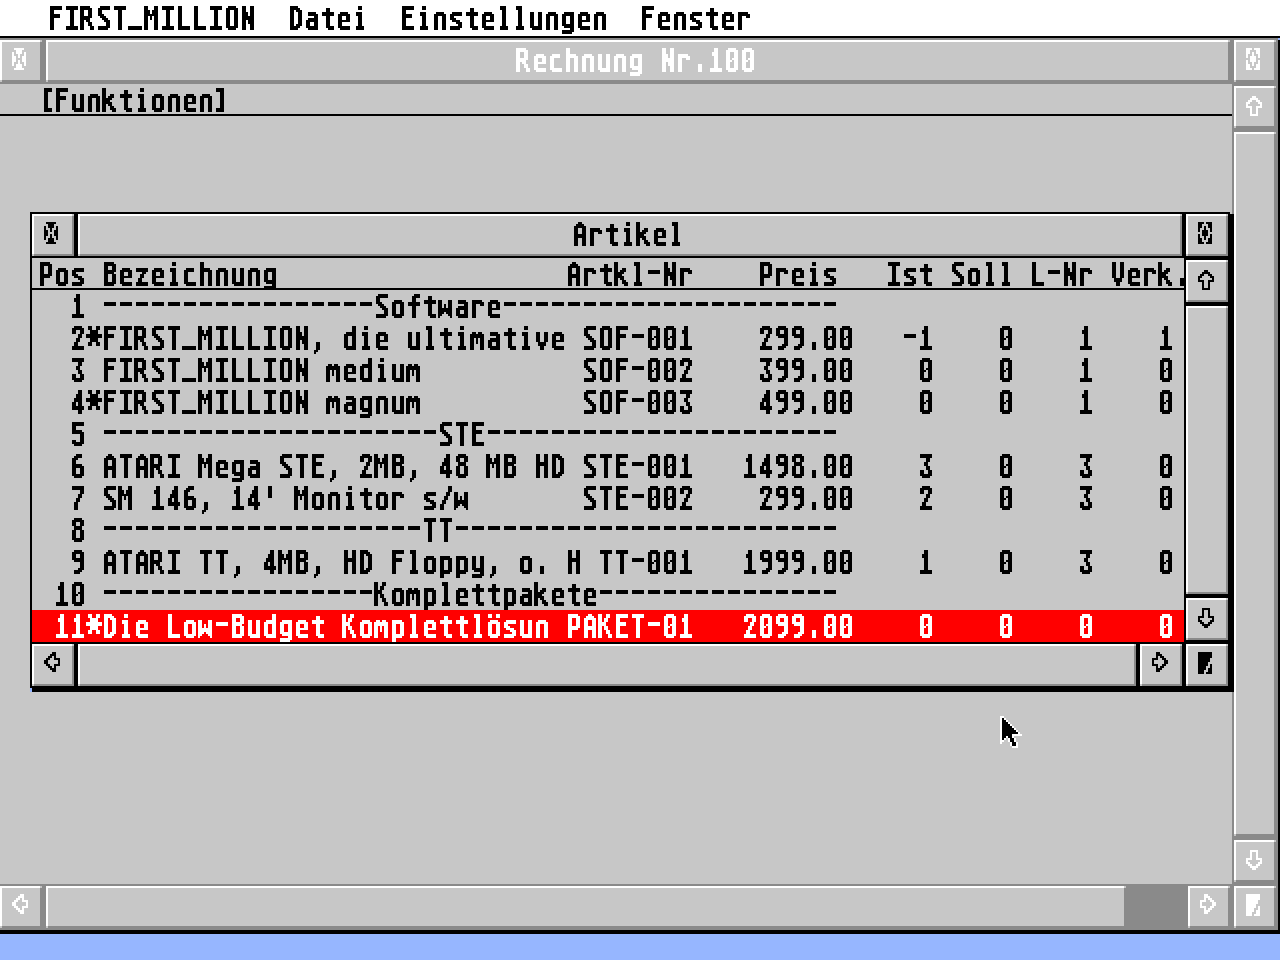Open the Datei menu

coord(327,18)
